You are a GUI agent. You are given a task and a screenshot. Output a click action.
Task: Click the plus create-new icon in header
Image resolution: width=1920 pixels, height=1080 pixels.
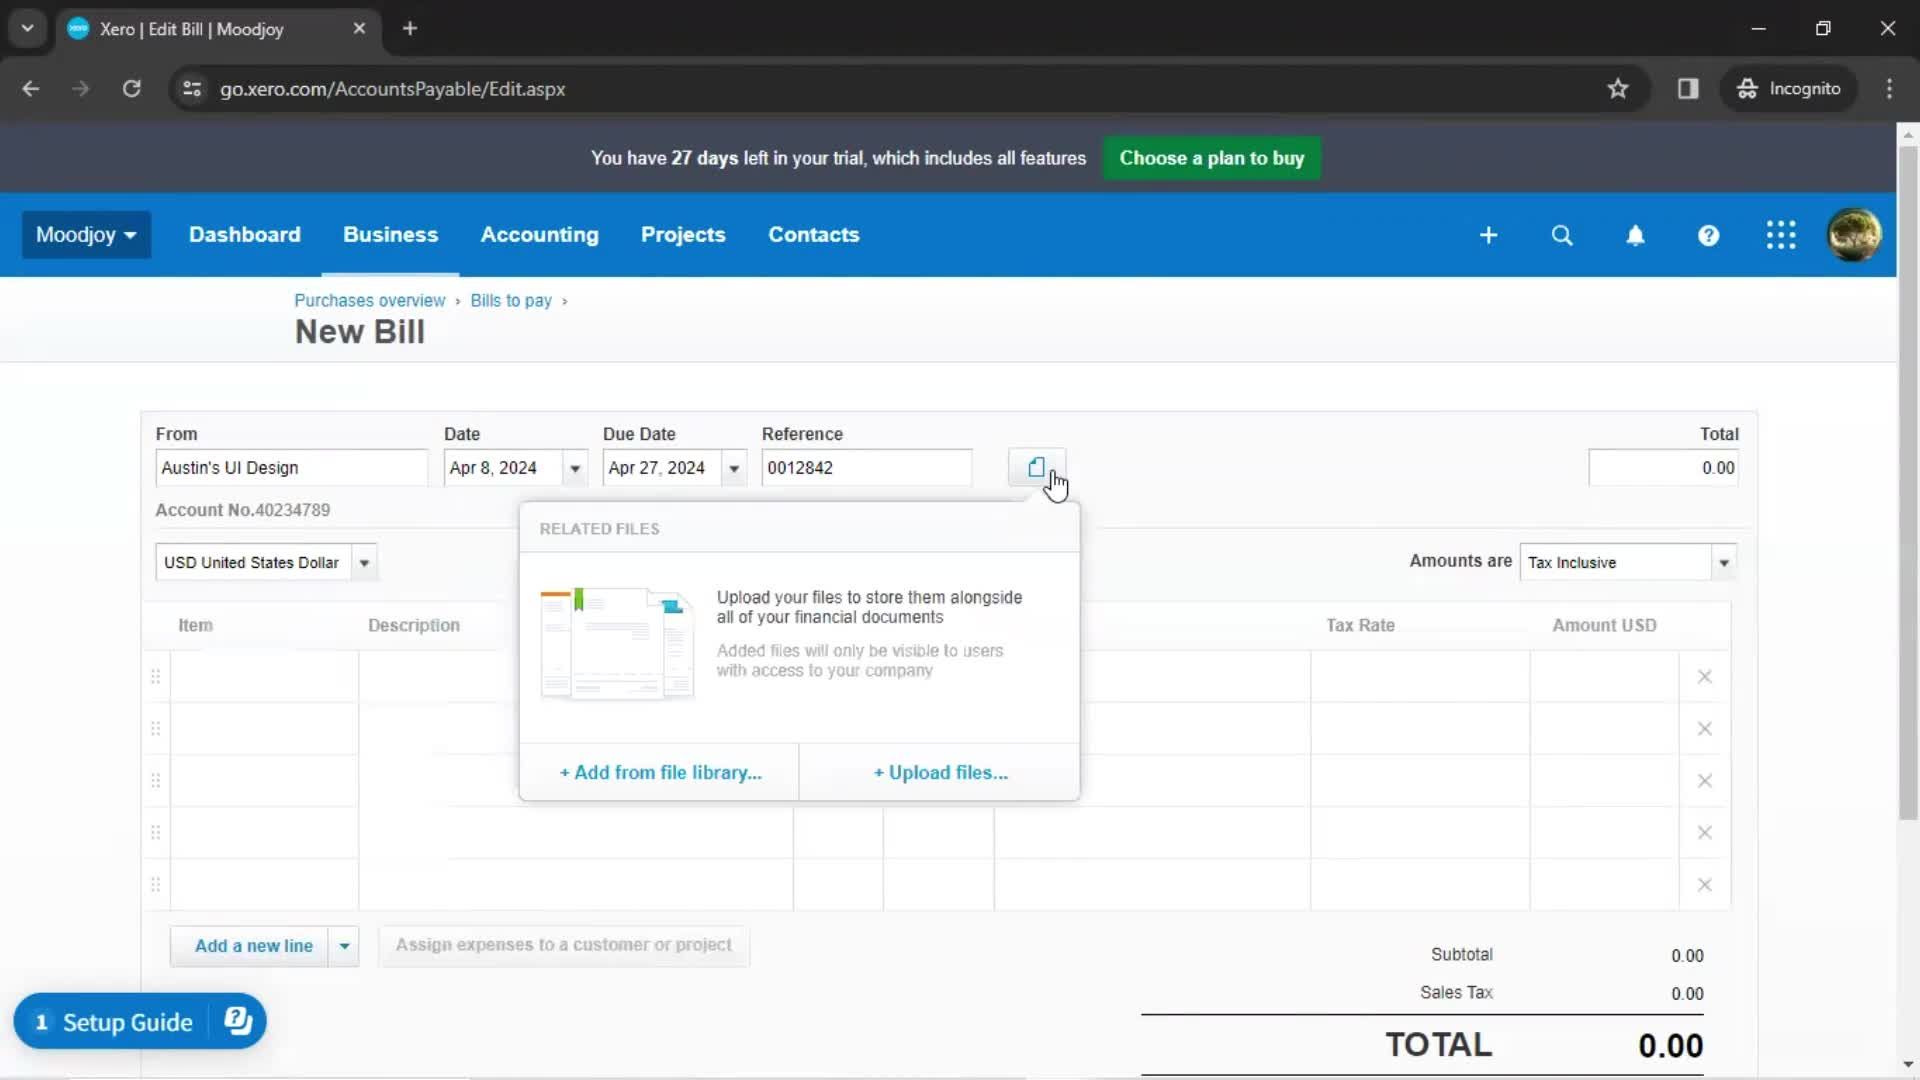1488,235
